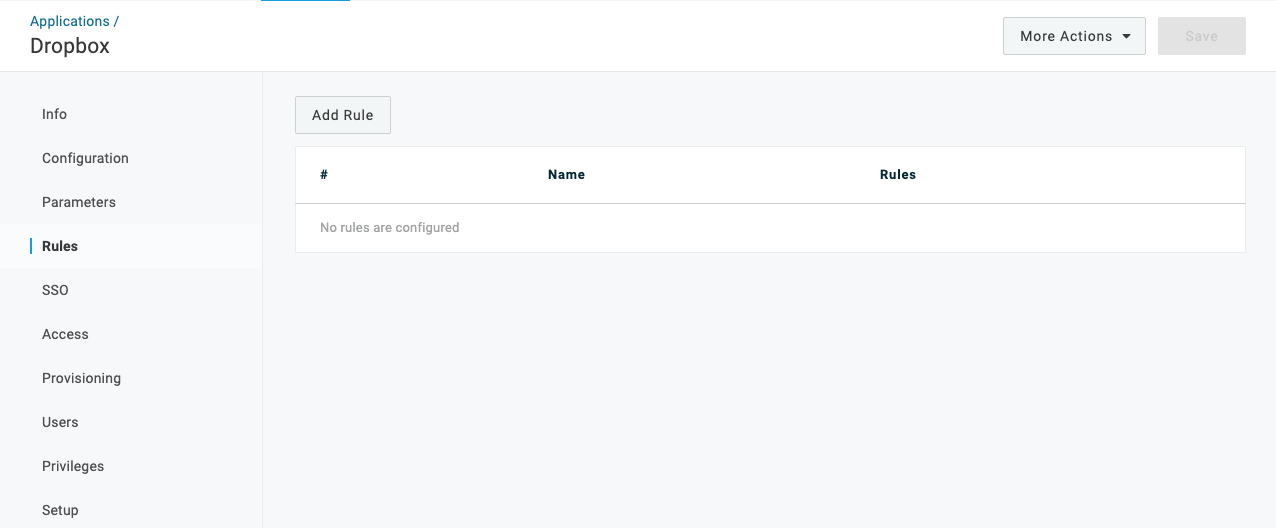Screen dimensions: 1276x528
Task: Open the Privileges section
Action: point(73,466)
